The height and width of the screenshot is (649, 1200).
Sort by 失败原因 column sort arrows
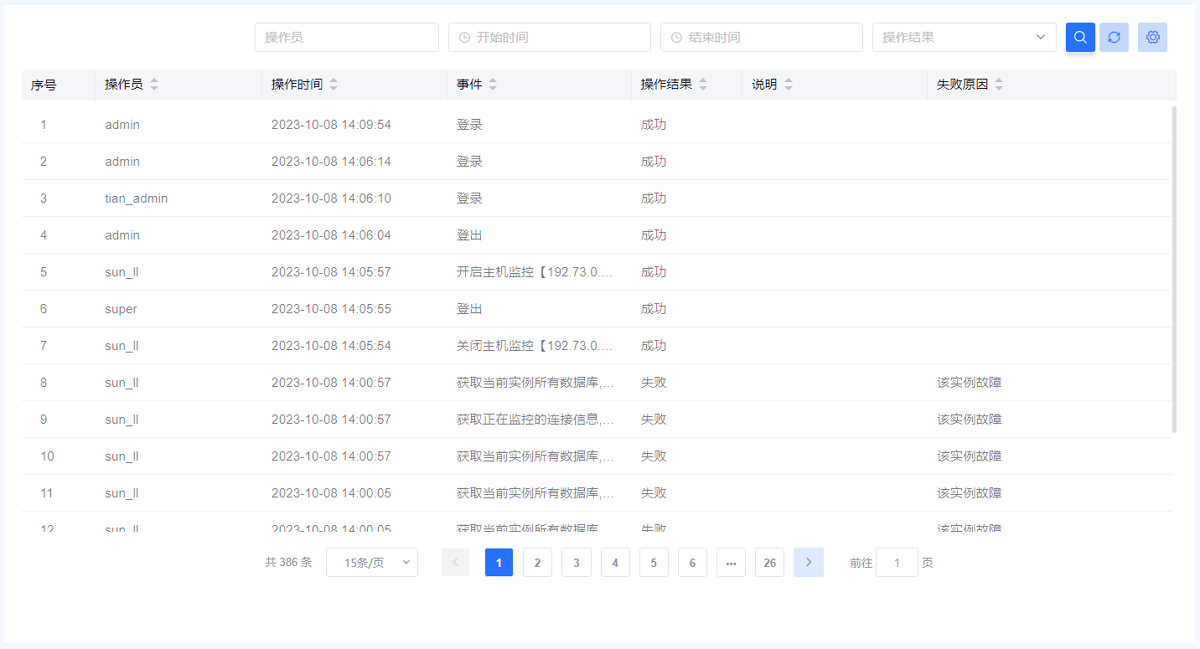(998, 85)
